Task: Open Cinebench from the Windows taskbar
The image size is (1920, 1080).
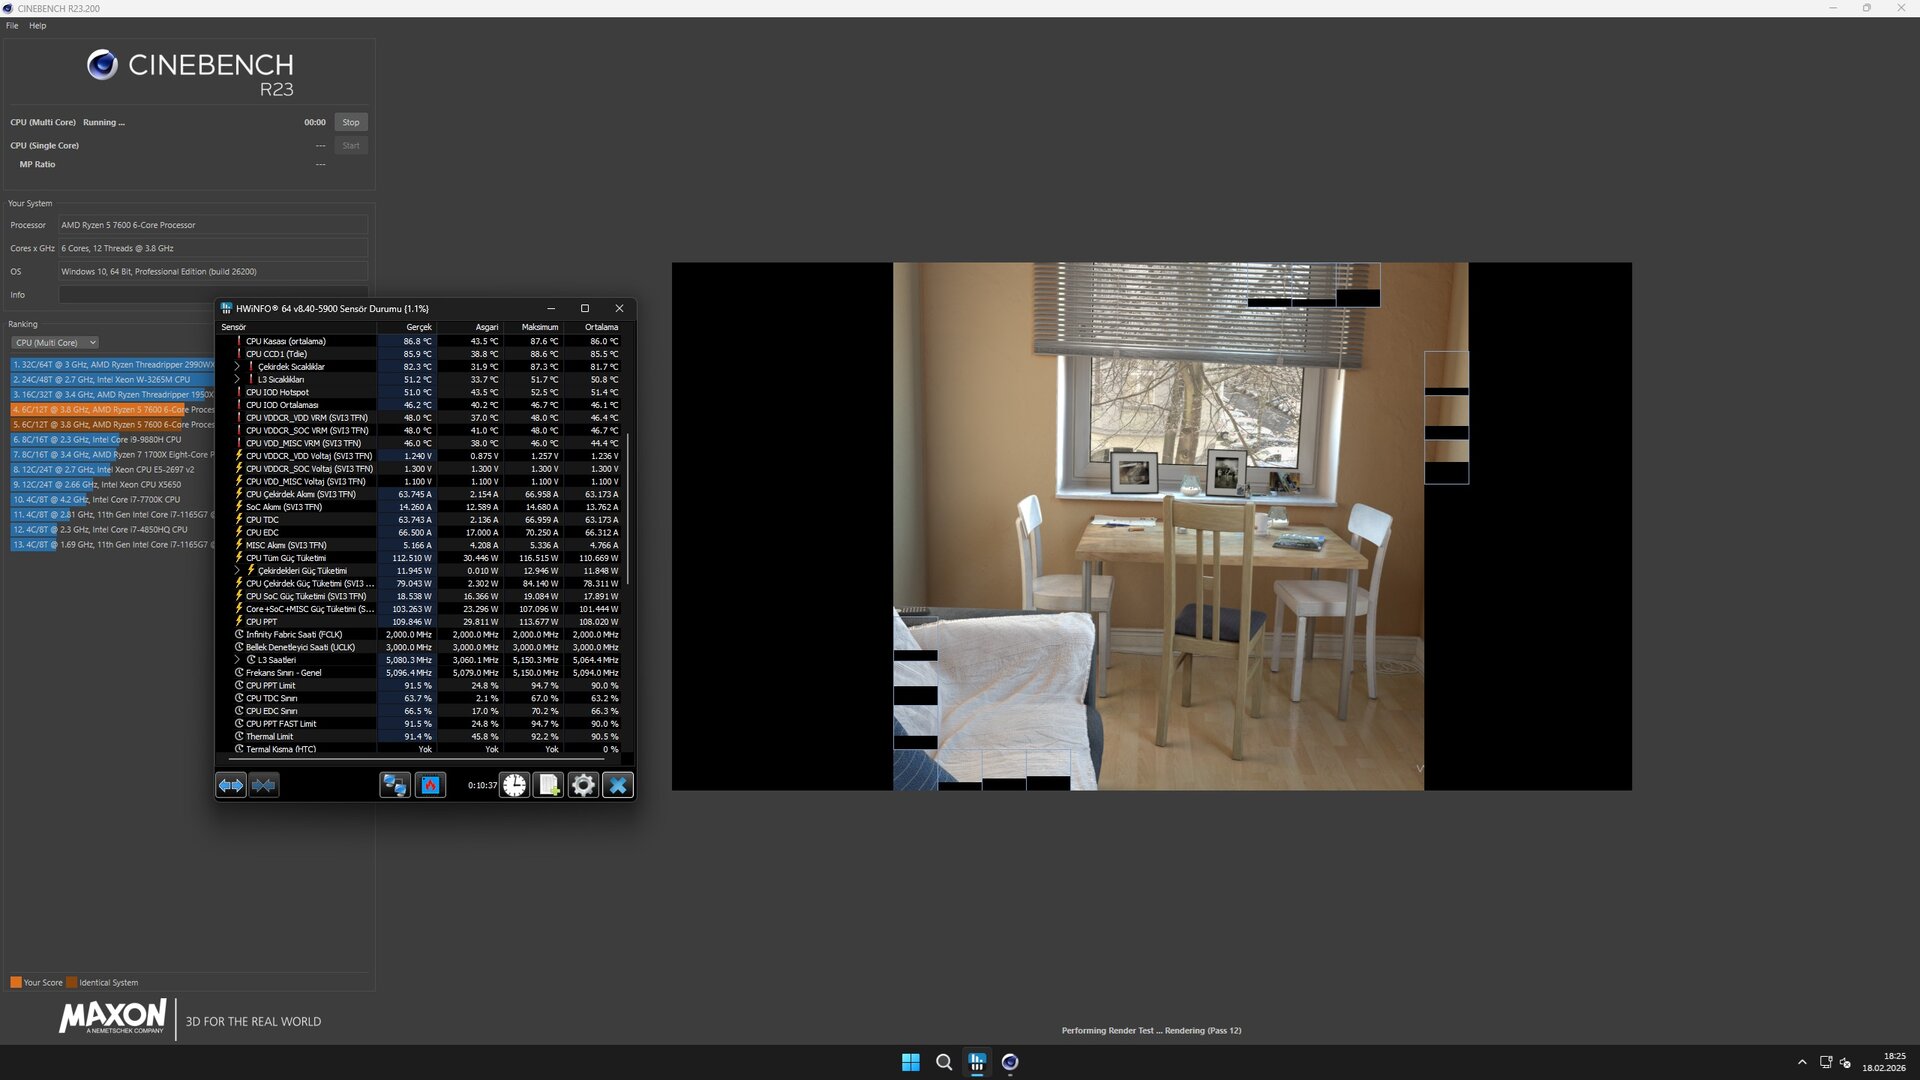Action: click(1010, 1062)
